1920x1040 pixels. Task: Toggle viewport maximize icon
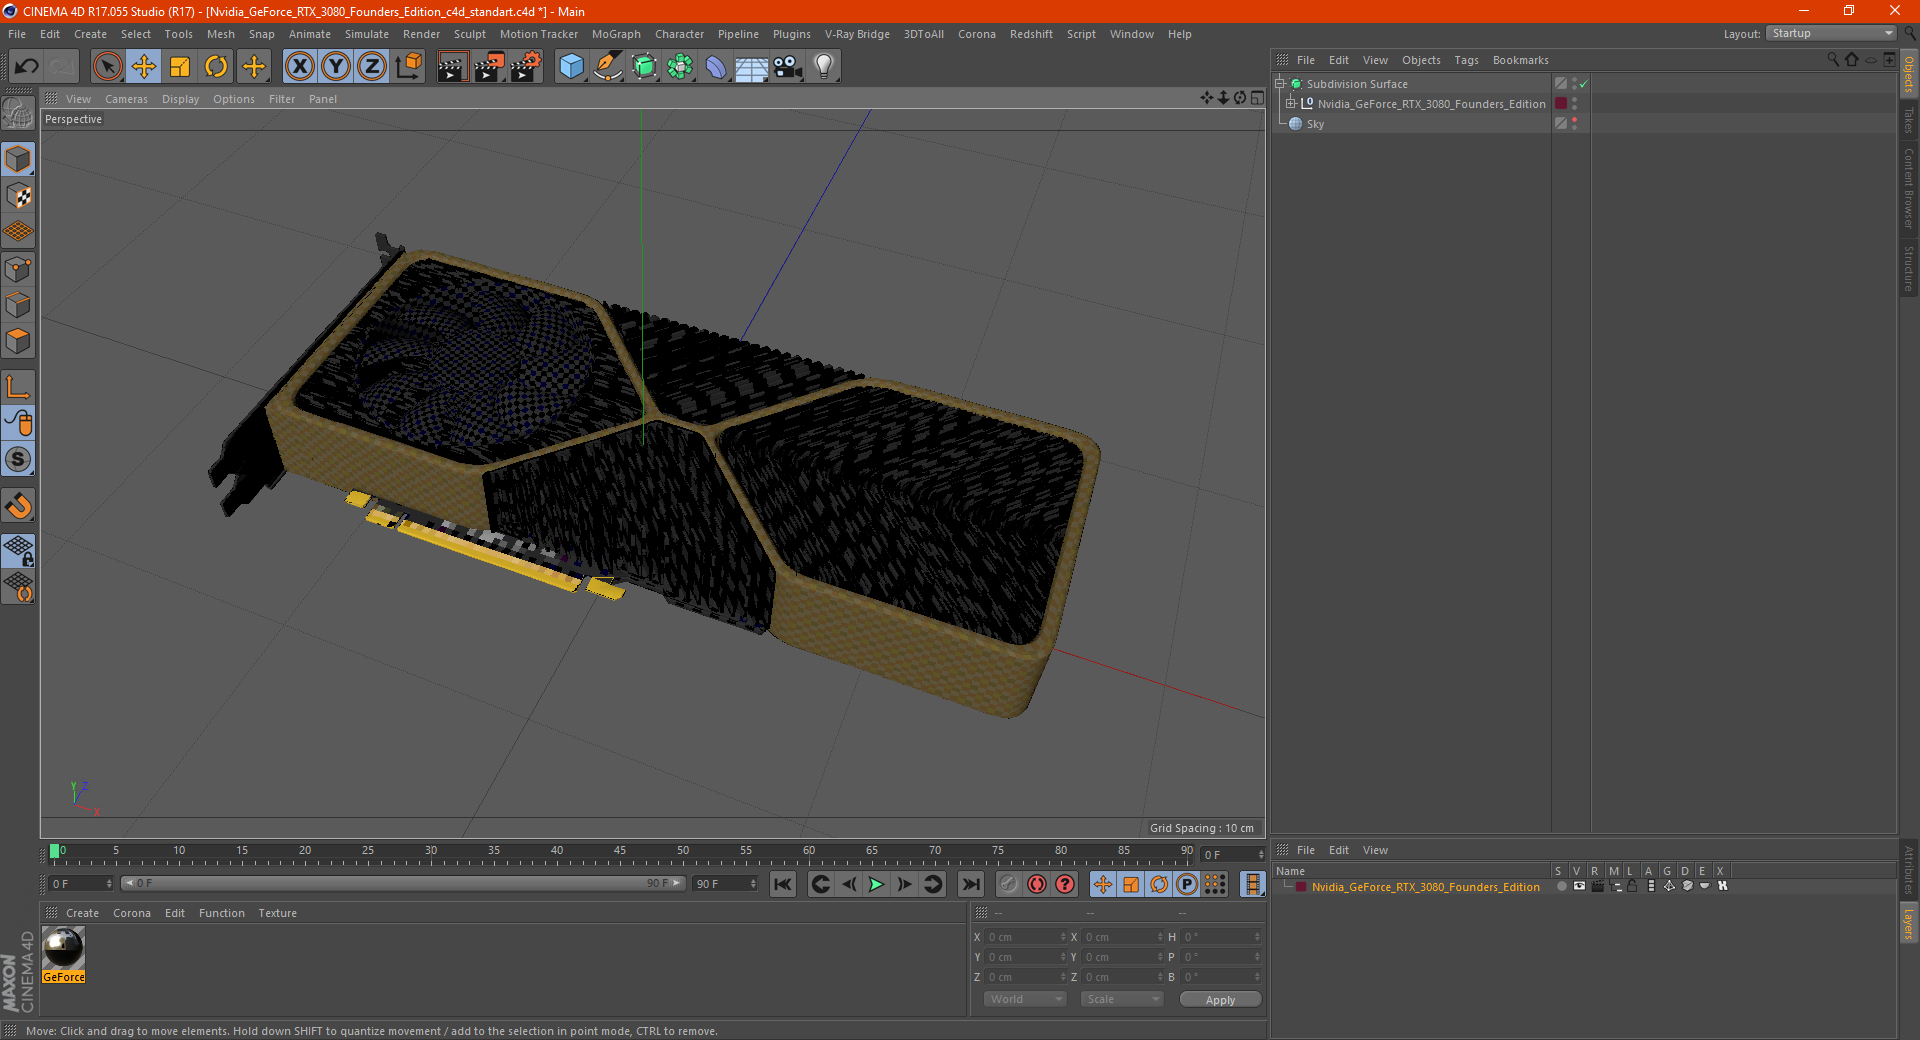pos(1257,98)
